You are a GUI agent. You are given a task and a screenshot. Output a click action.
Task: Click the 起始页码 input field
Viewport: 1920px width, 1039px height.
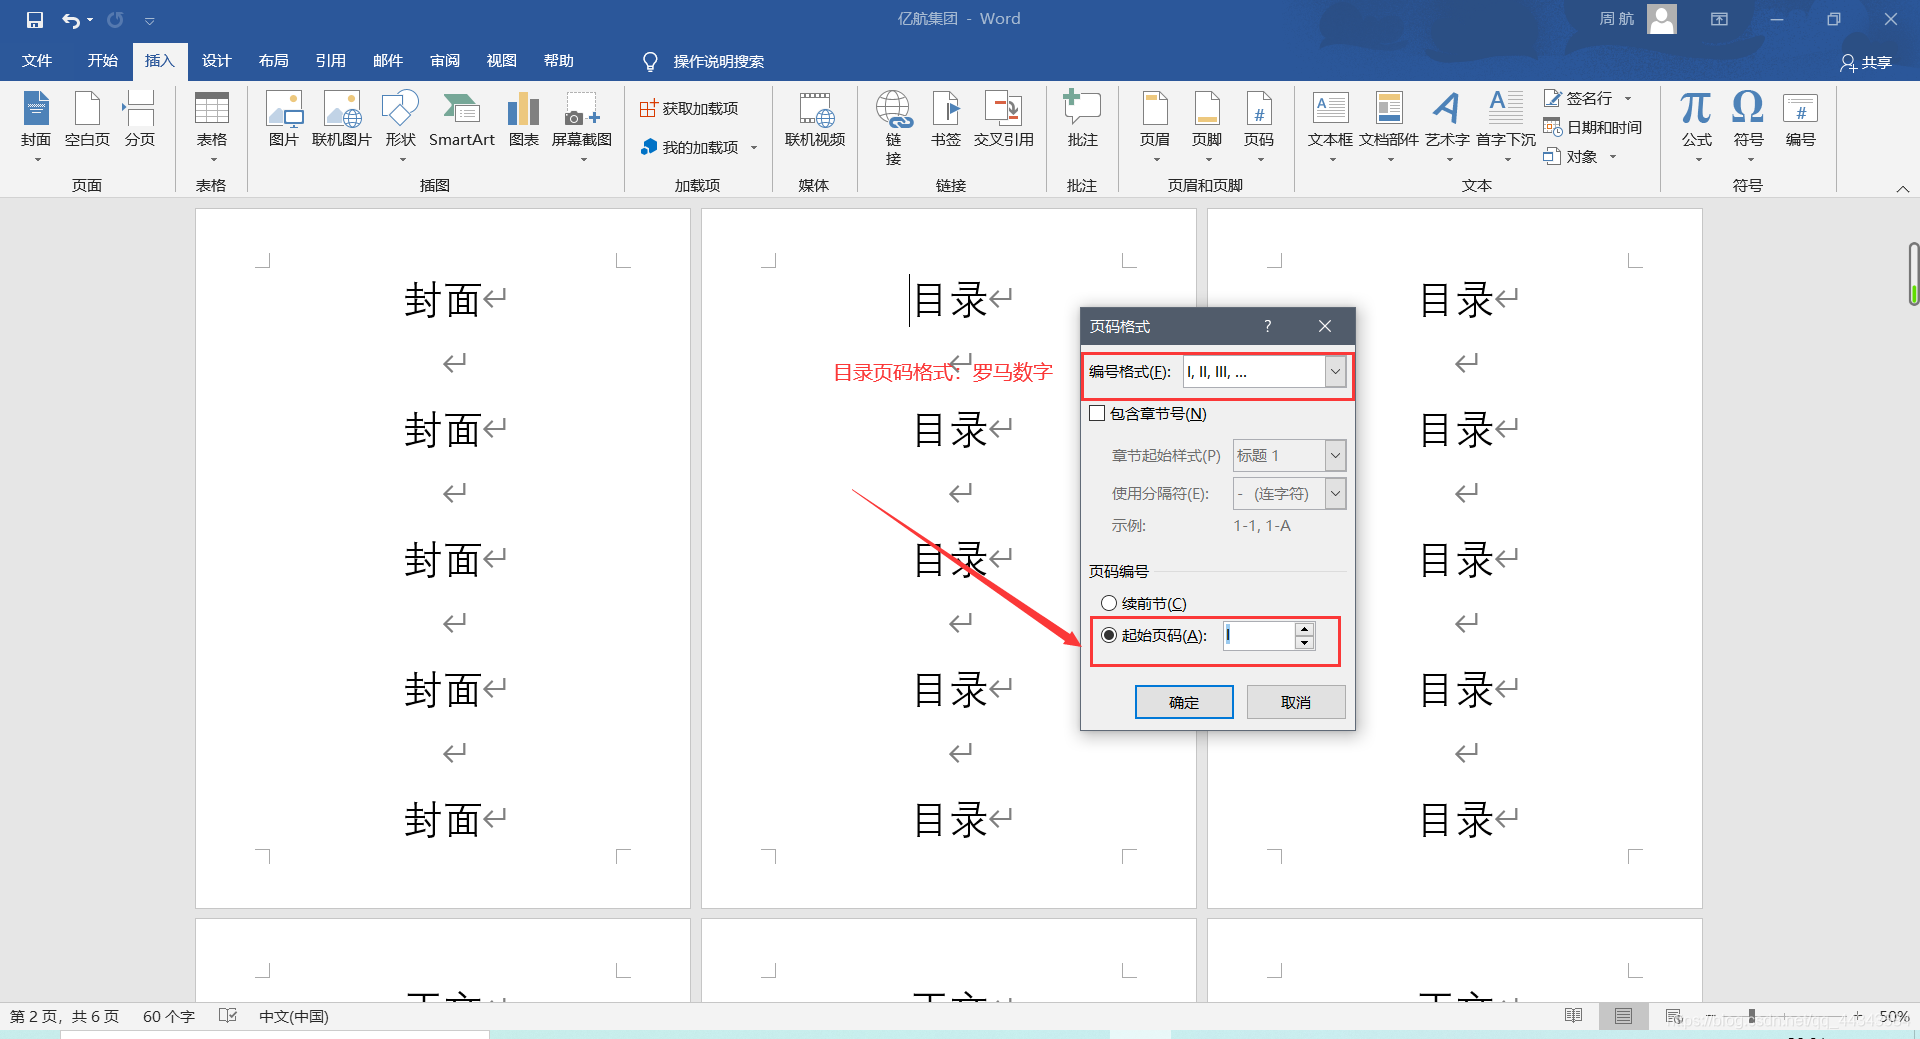coord(1258,635)
